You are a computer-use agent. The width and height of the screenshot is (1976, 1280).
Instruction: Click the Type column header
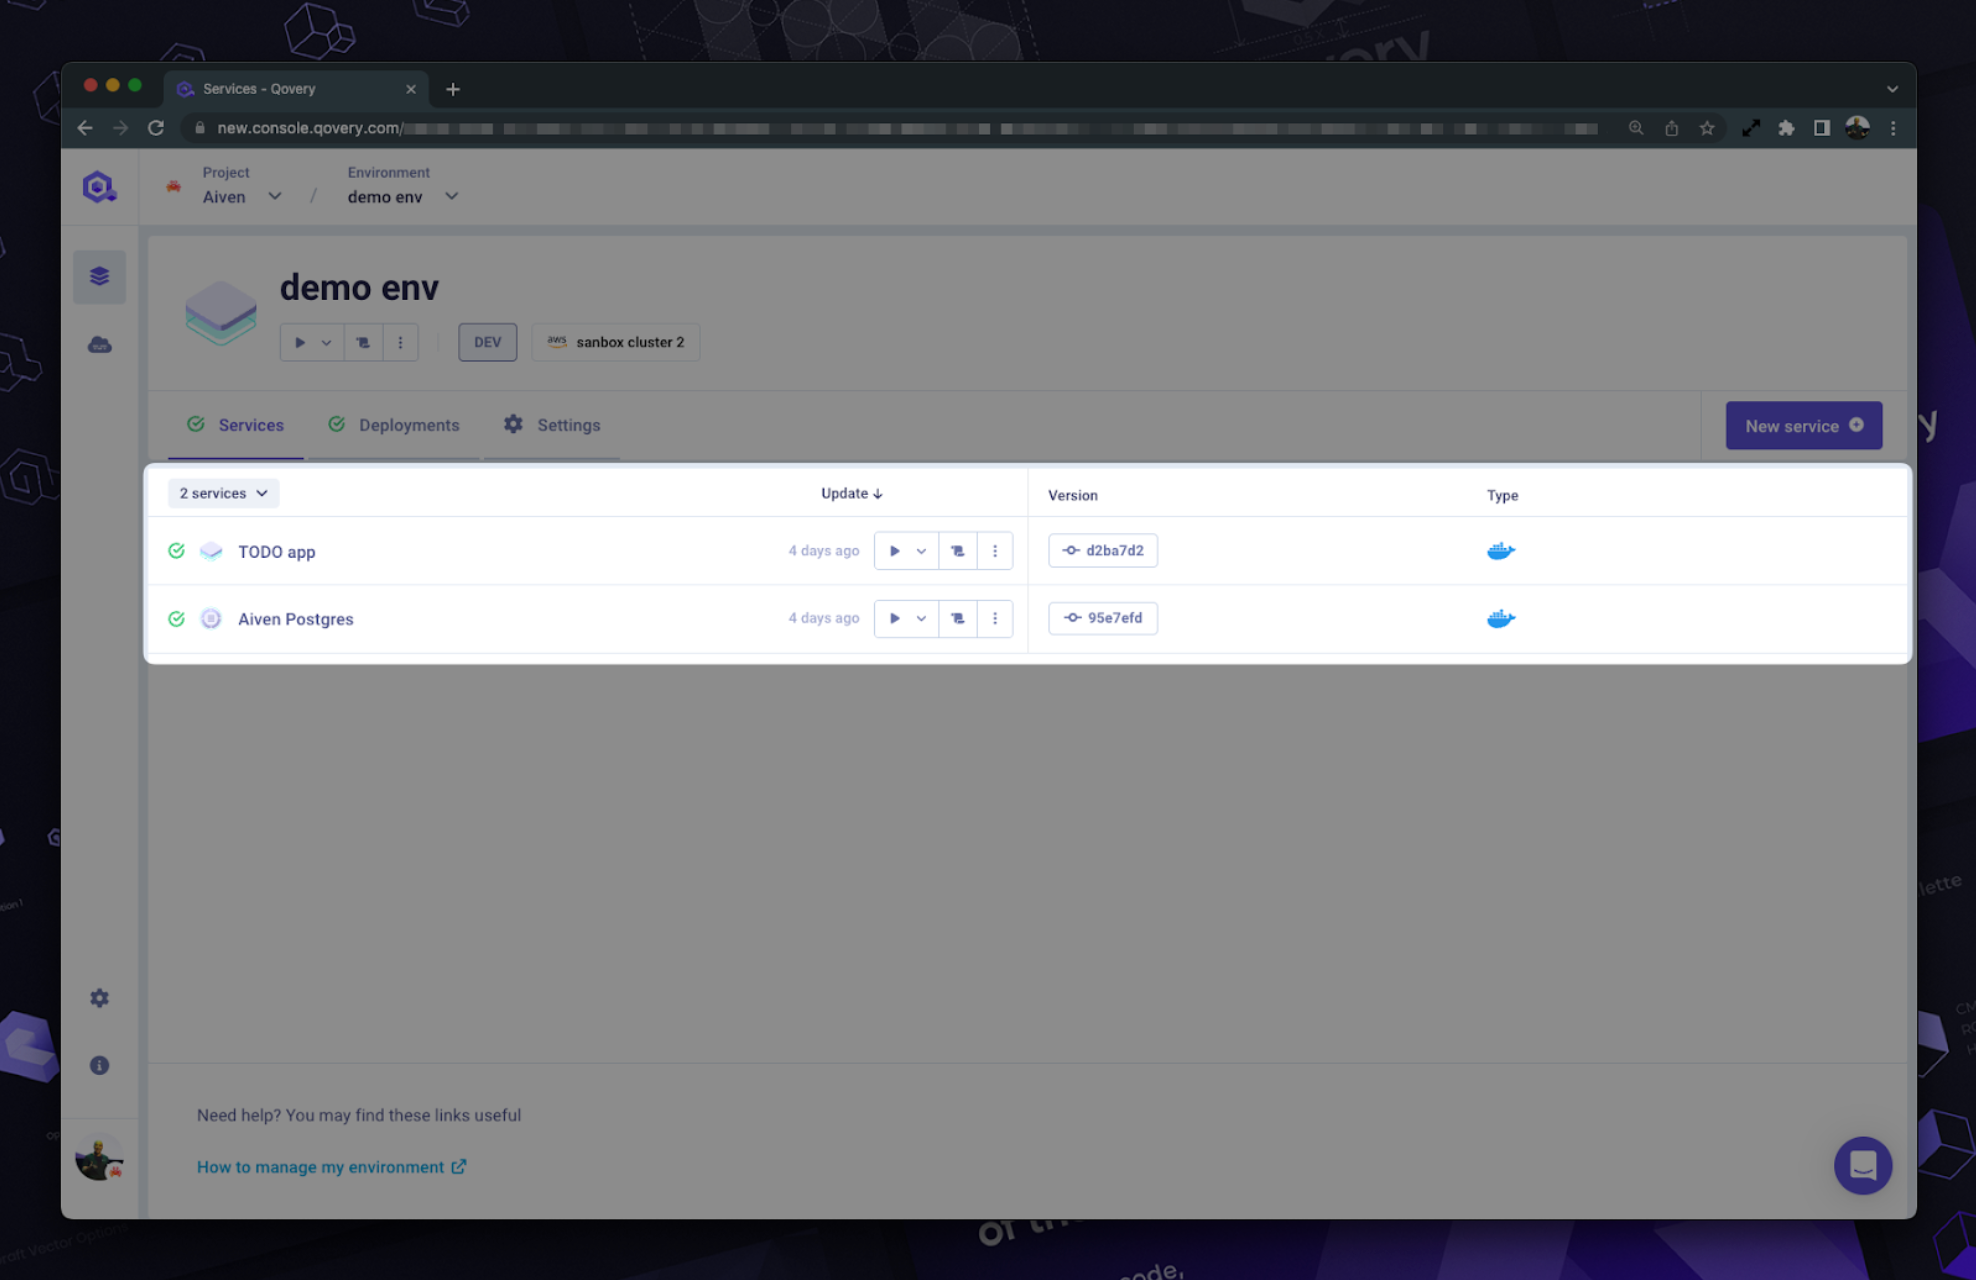pos(1502,495)
